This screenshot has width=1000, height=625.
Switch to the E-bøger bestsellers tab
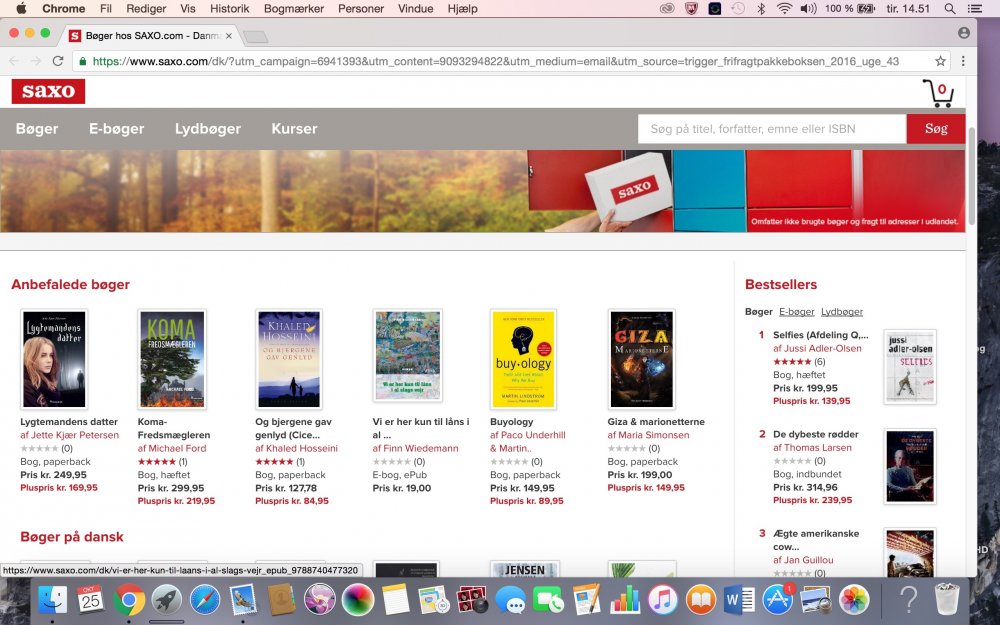pos(797,311)
